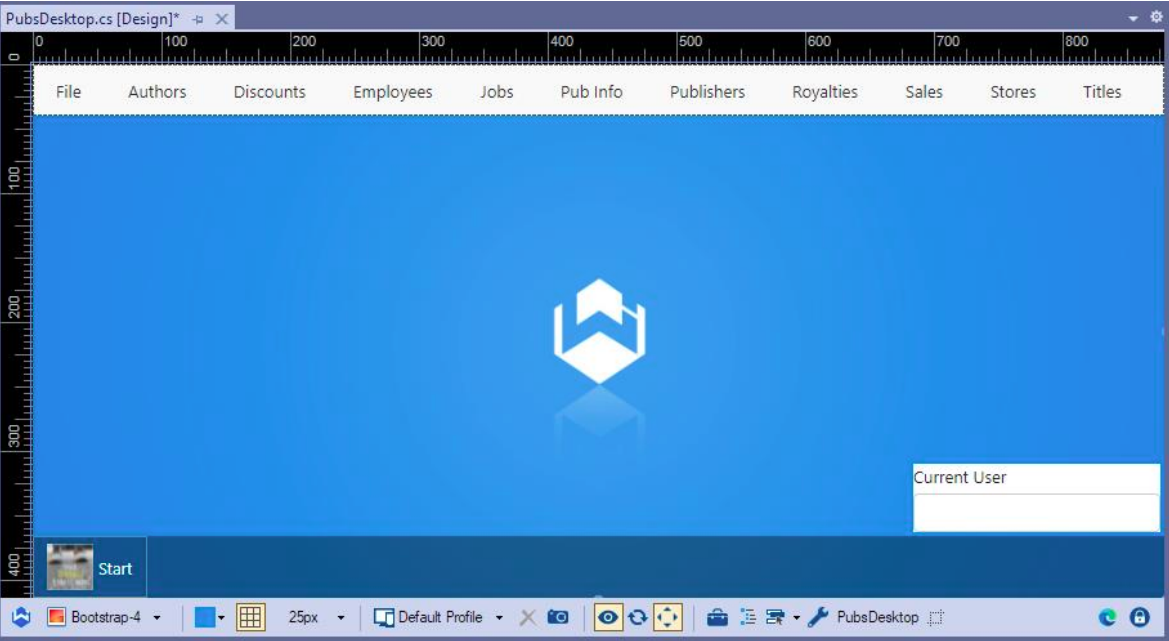Click the Start button thumbnail image

[70, 567]
